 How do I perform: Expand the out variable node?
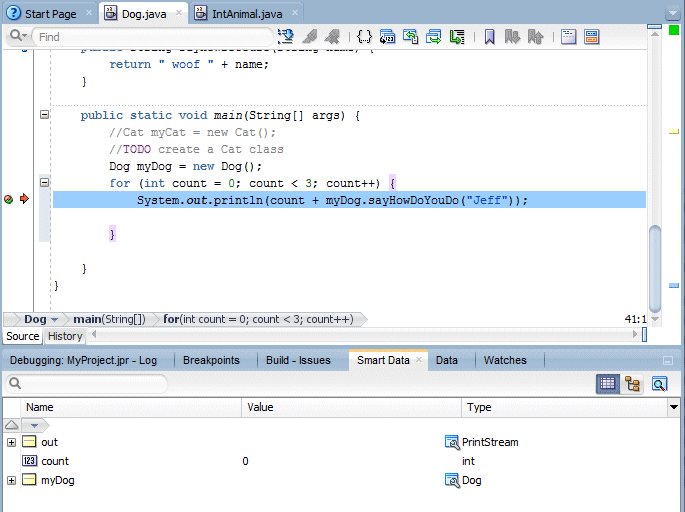click(11, 442)
